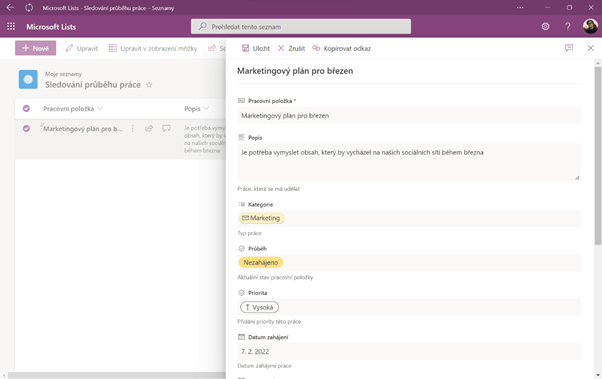Screen dimensions: 602x379
Task: Refresh the Microsoft Lists window
Action: (x=29, y=8)
